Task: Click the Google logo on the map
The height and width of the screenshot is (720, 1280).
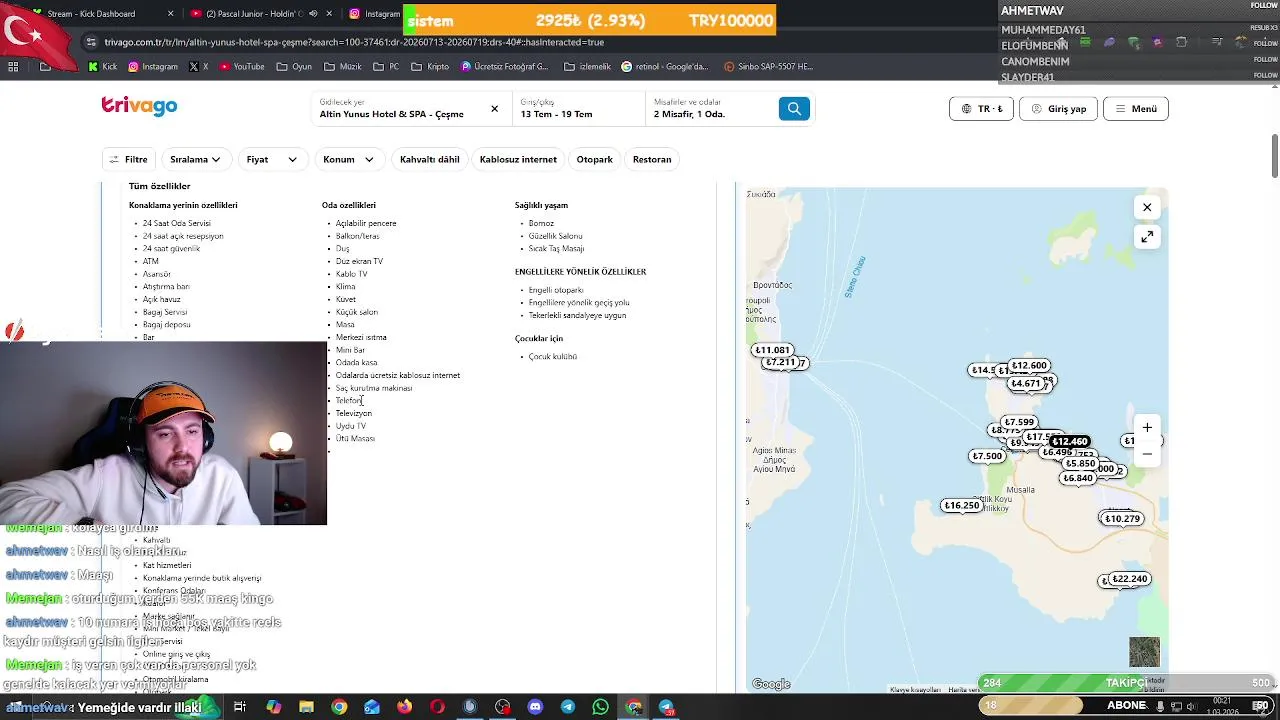Action: coord(771,685)
